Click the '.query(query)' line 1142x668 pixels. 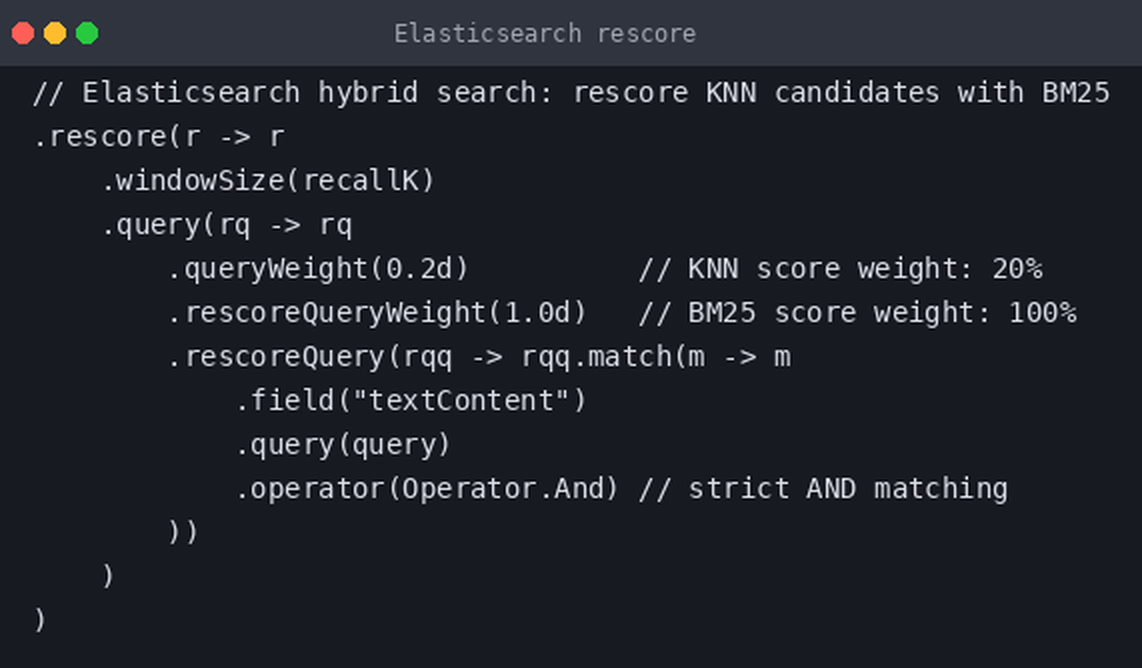tap(343, 444)
